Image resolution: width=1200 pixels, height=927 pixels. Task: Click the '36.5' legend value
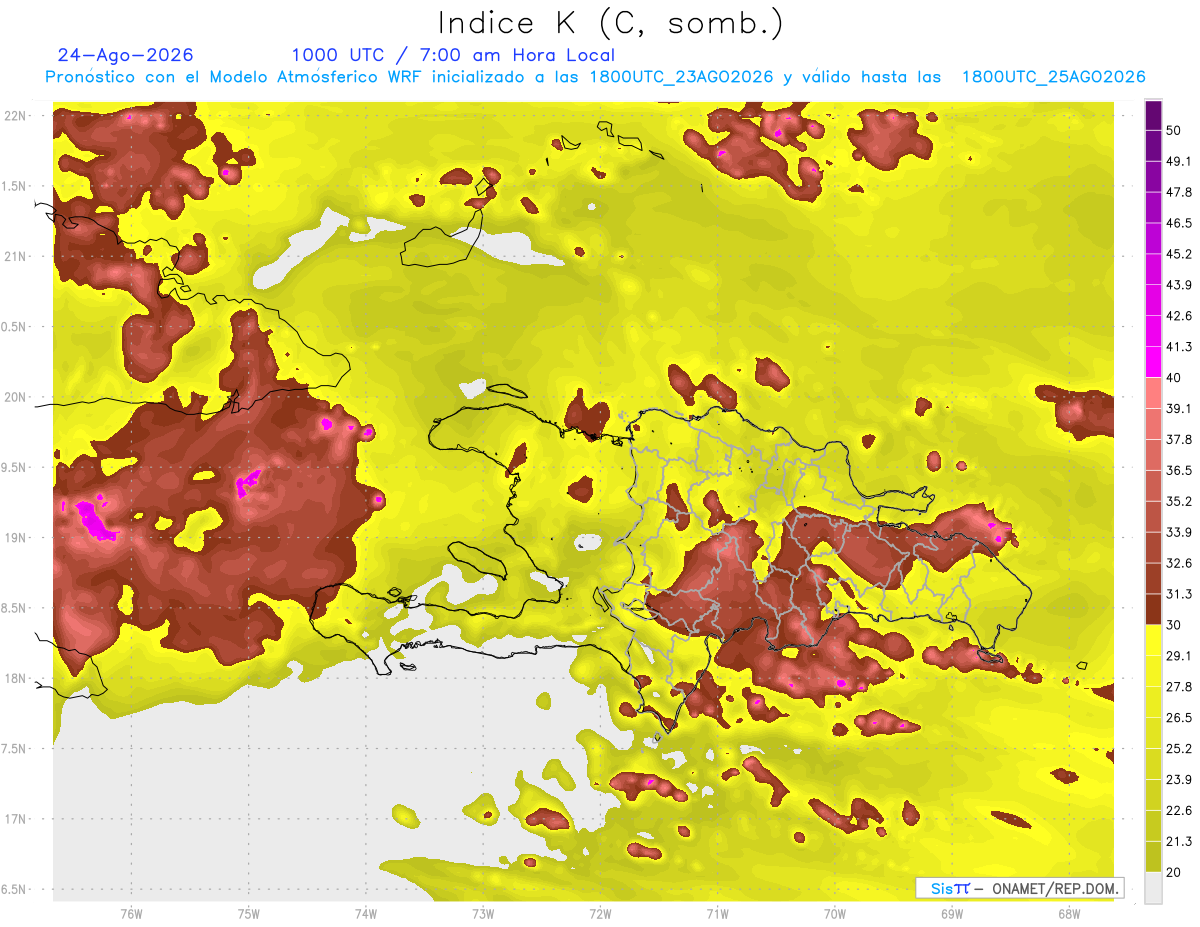click(1178, 470)
